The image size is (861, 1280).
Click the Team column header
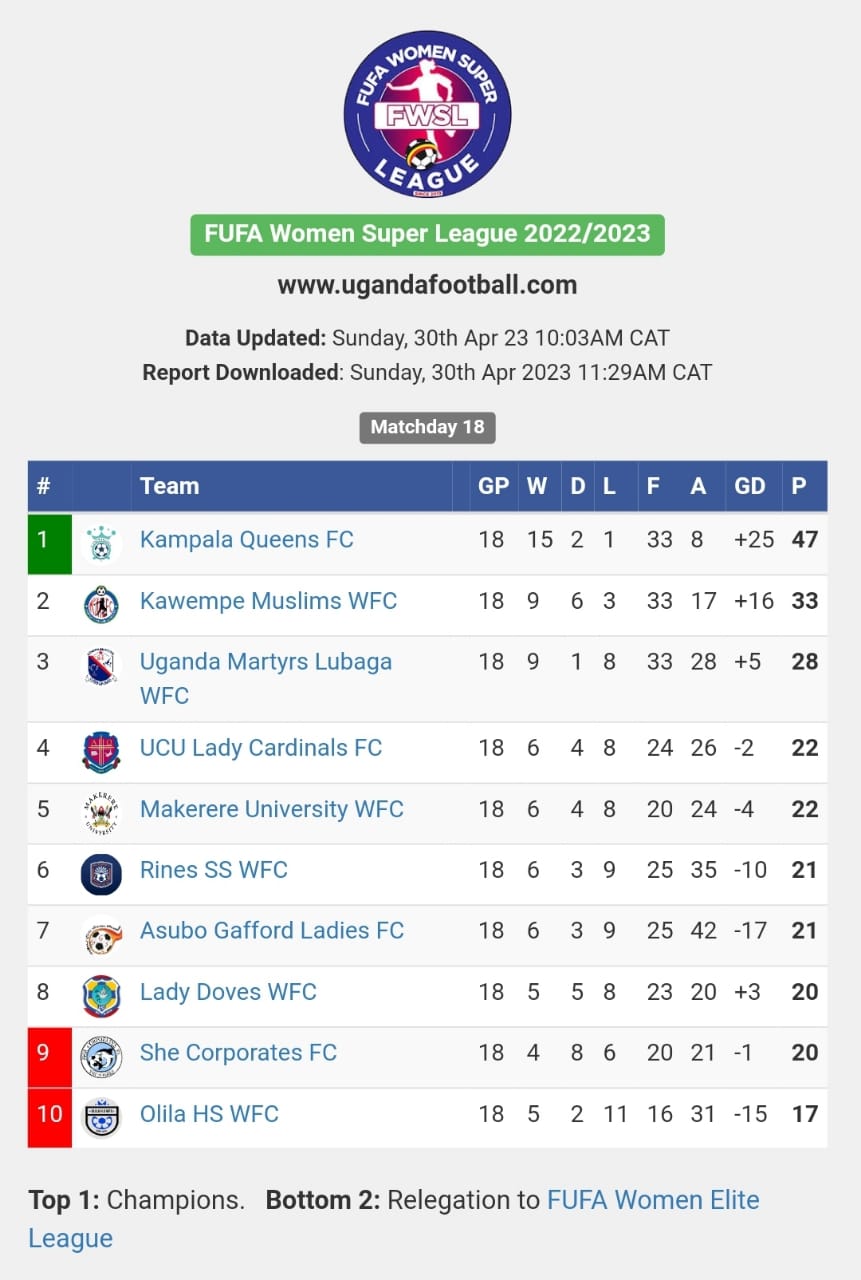[x=170, y=486]
